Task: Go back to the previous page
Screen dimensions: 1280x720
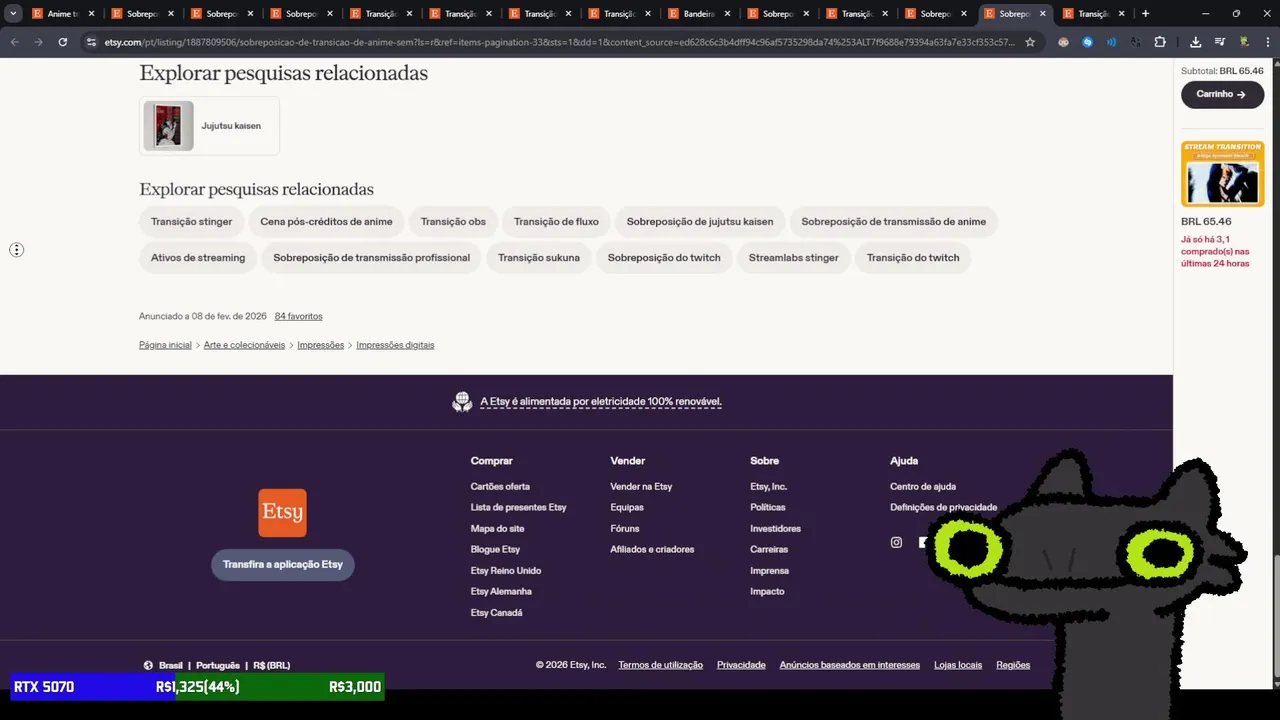Action: pyautogui.click(x=15, y=42)
